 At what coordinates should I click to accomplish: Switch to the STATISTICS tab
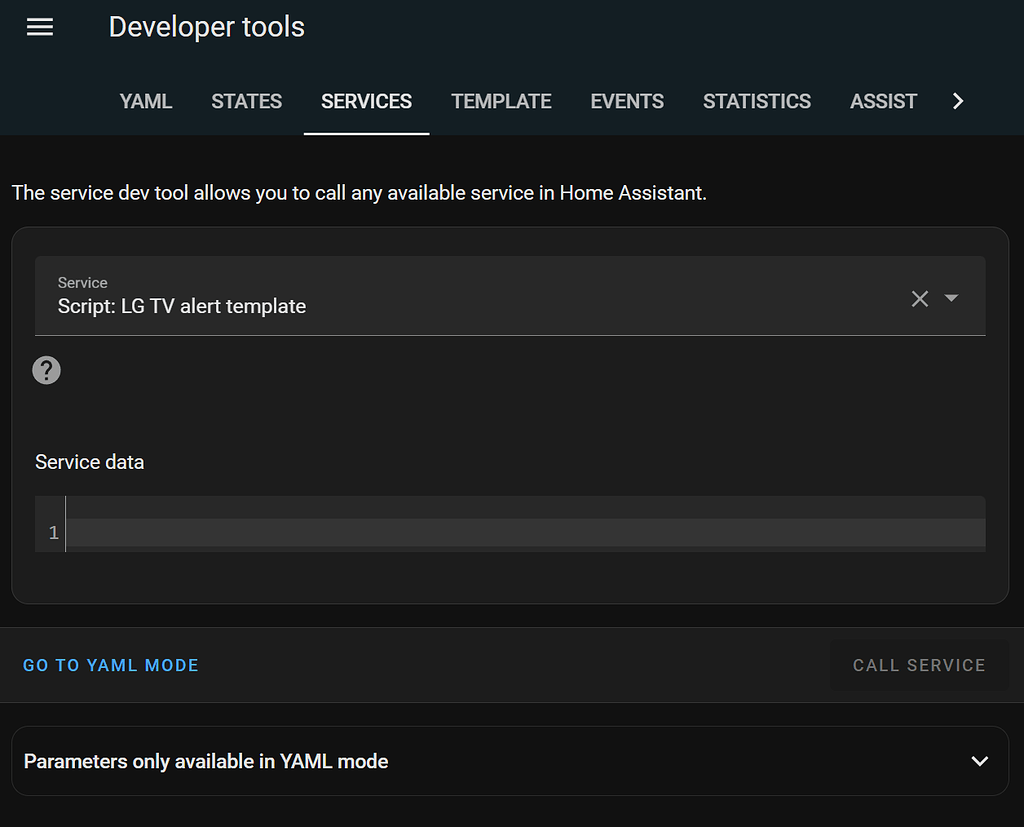(756, 101)
